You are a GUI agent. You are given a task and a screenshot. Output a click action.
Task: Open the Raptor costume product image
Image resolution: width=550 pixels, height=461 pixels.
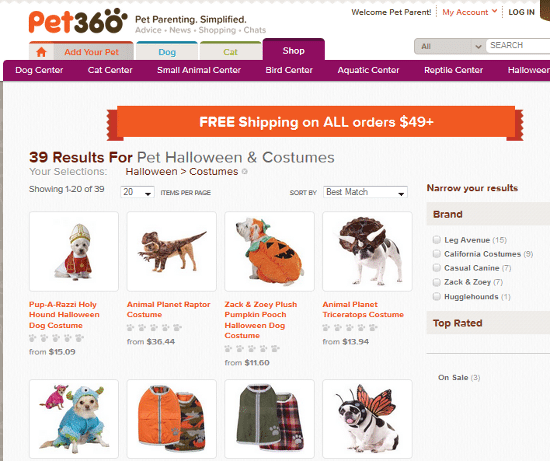tap(172, 251)
